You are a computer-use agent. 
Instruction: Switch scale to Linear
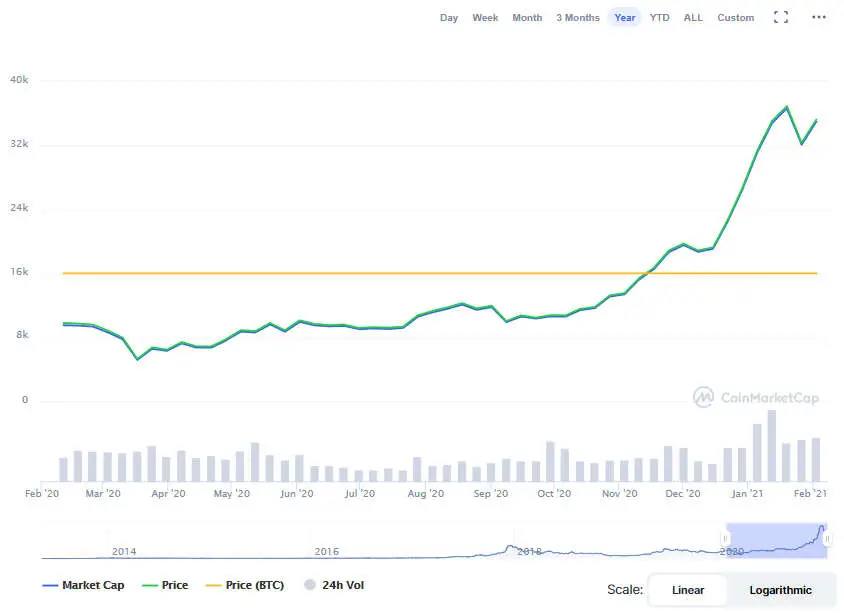pos(688,590)
